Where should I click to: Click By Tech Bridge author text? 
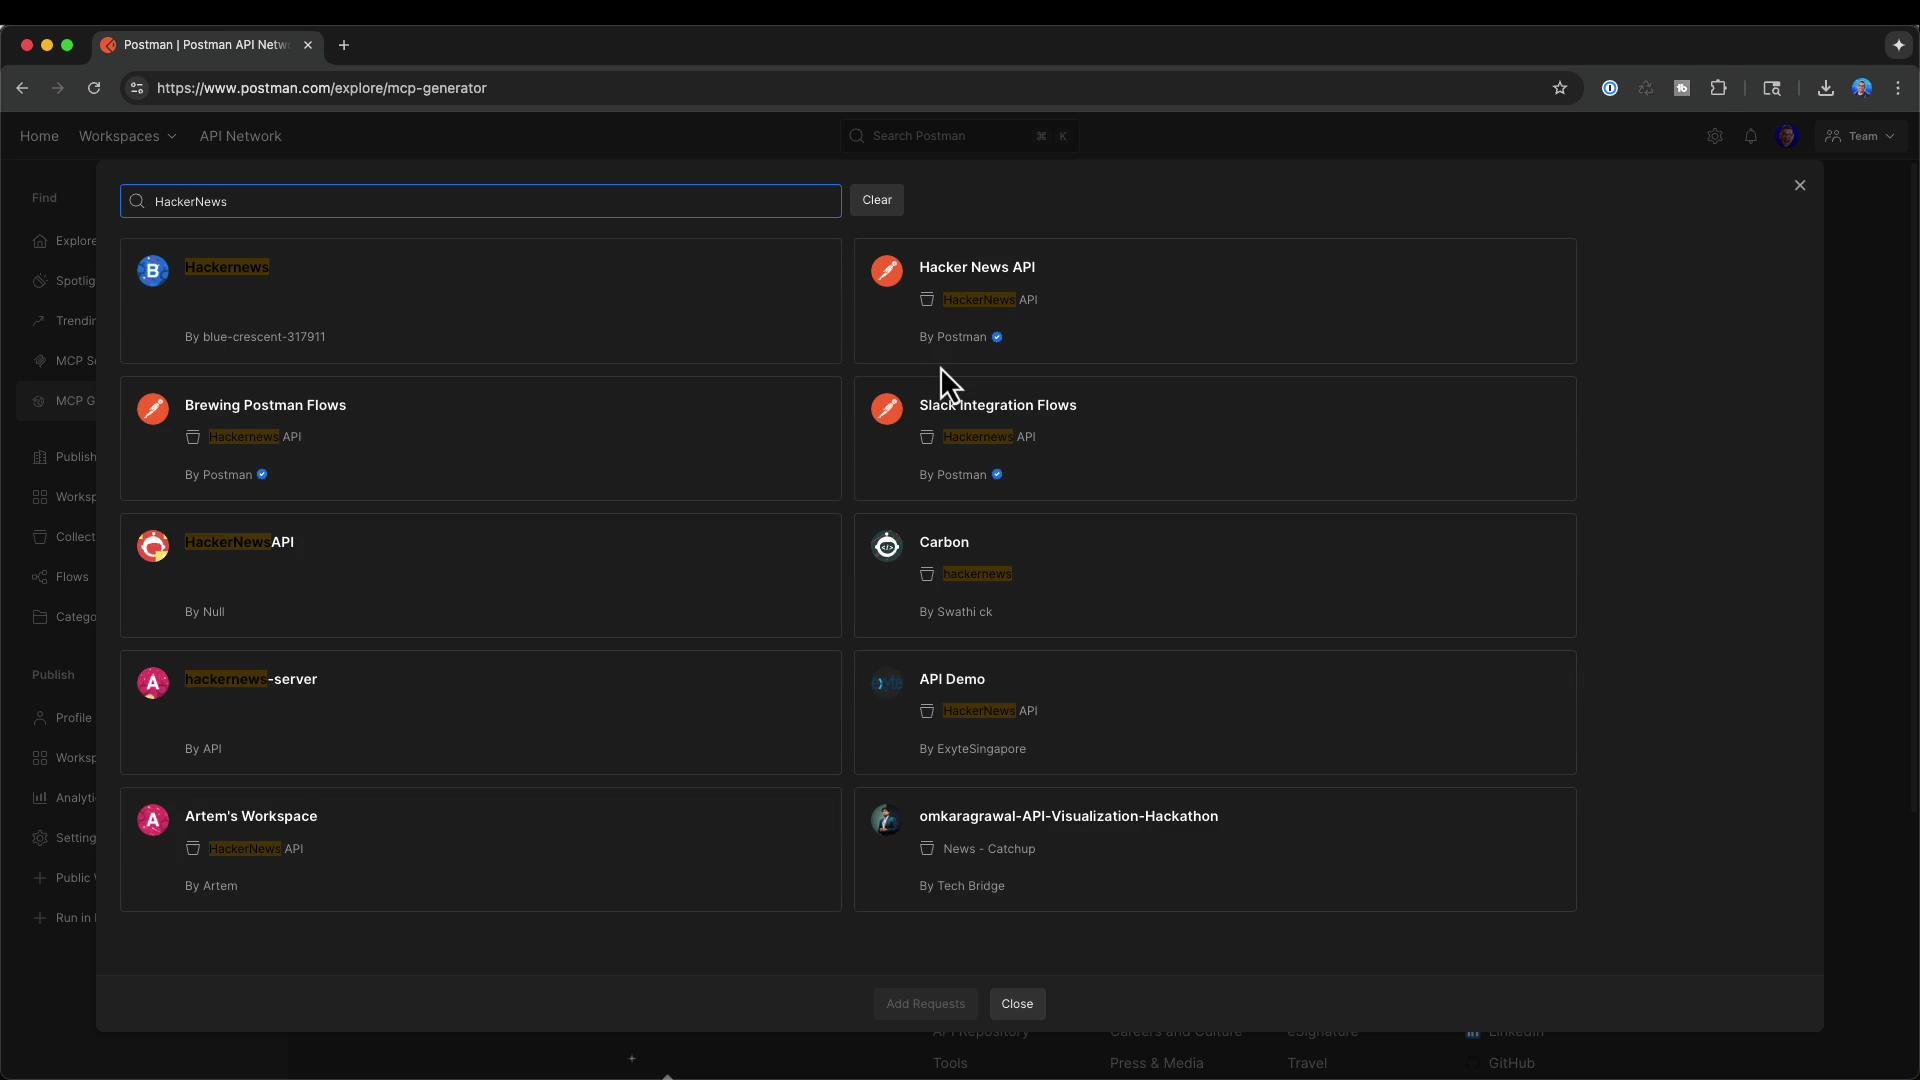(x=962, y=886)
